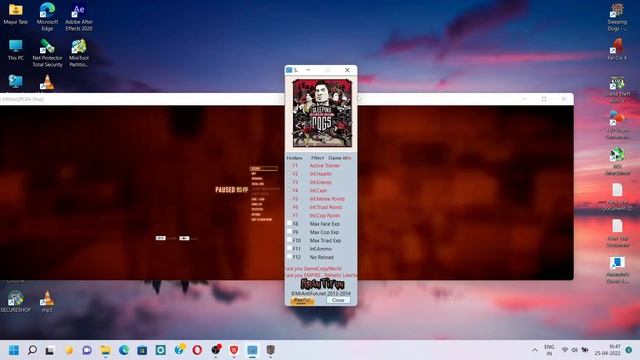Select the mp3 VLC desktop icon
The width and height of the screenshot is (640, 360).
pos(47,302)
